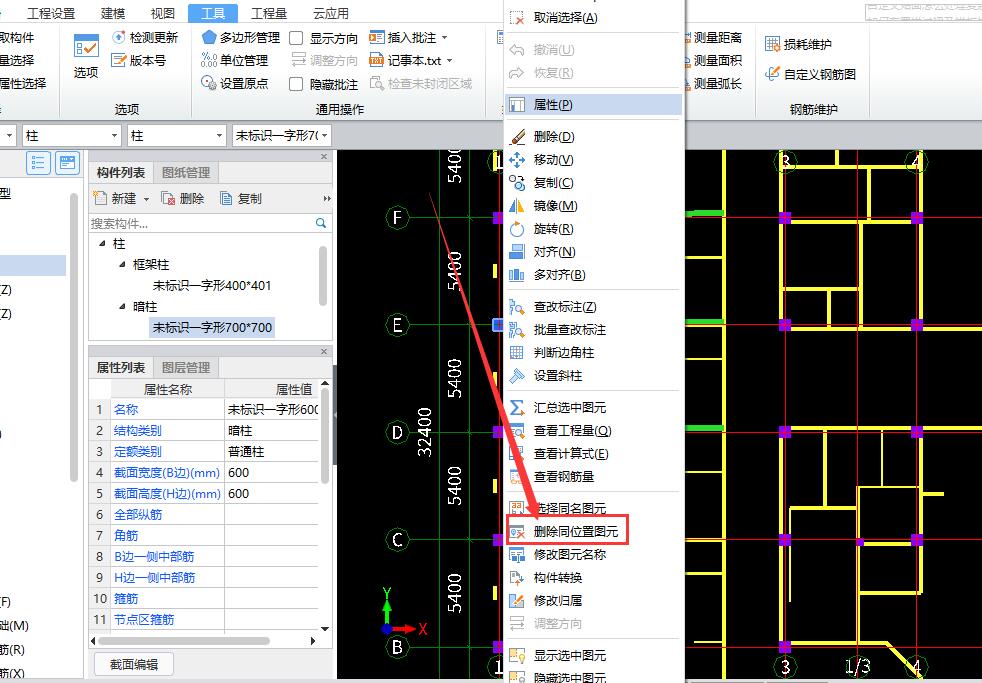Click 截面宽度(B边)(mm) property link

(x=167, y=473)
